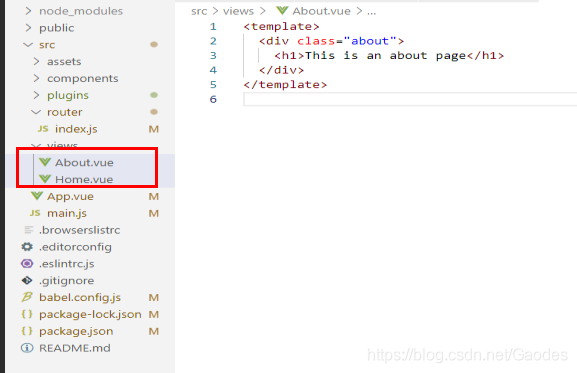Select the public folder name

click(57, 28)
